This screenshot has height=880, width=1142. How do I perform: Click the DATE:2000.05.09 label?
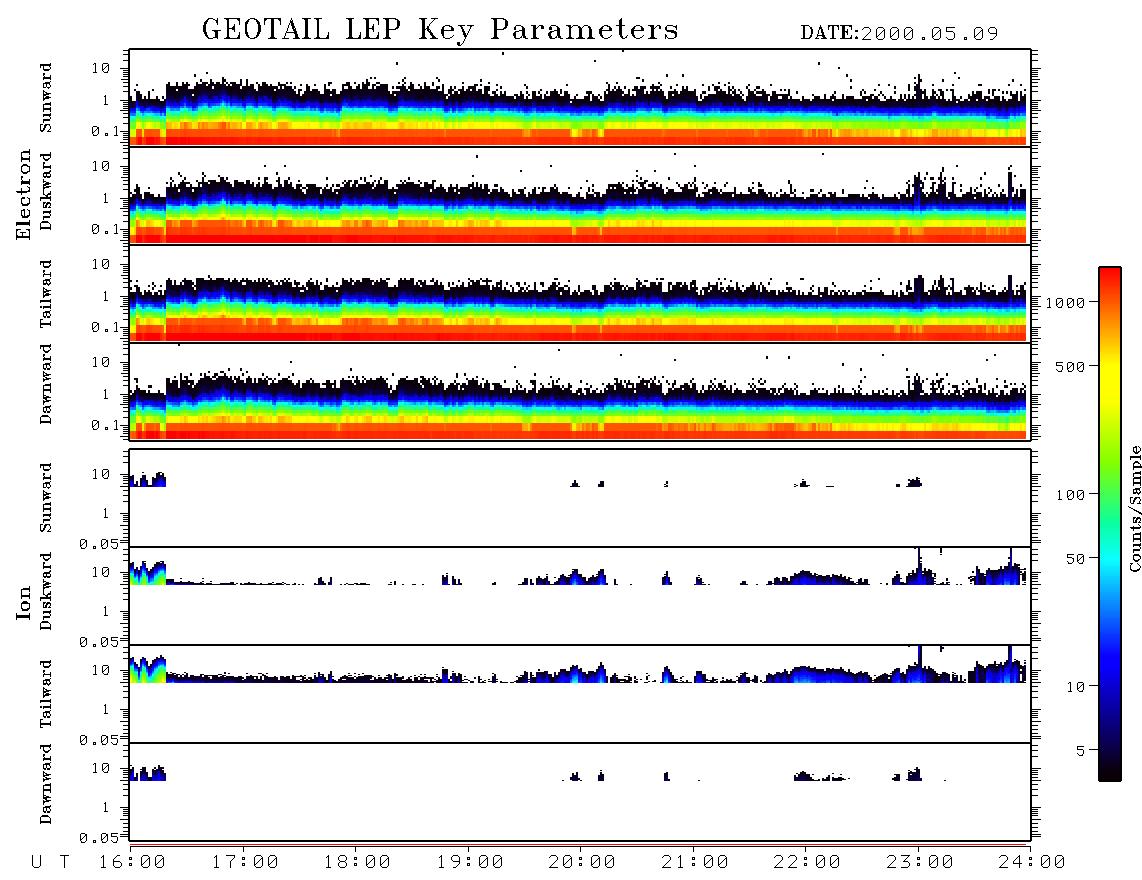(899, 34)
